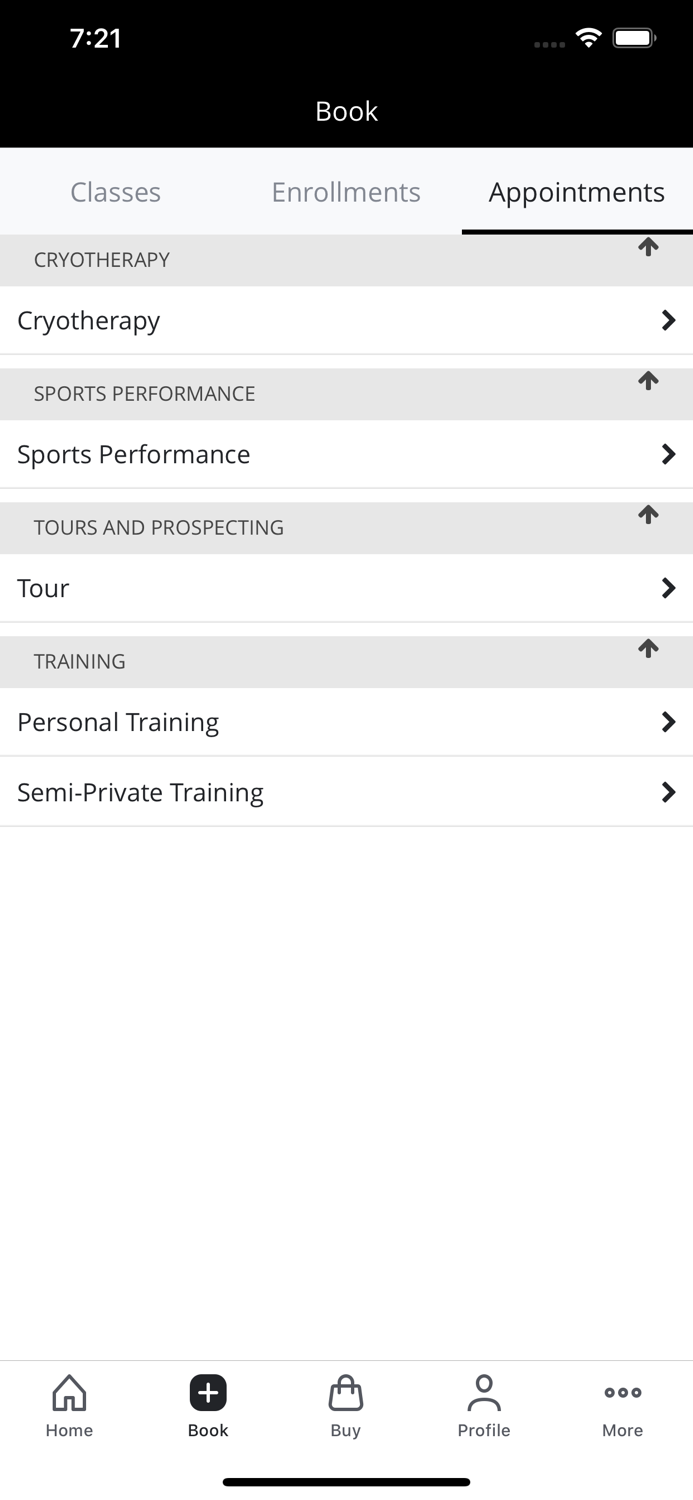Open the Sports Performance appointment option

(134, 455)
